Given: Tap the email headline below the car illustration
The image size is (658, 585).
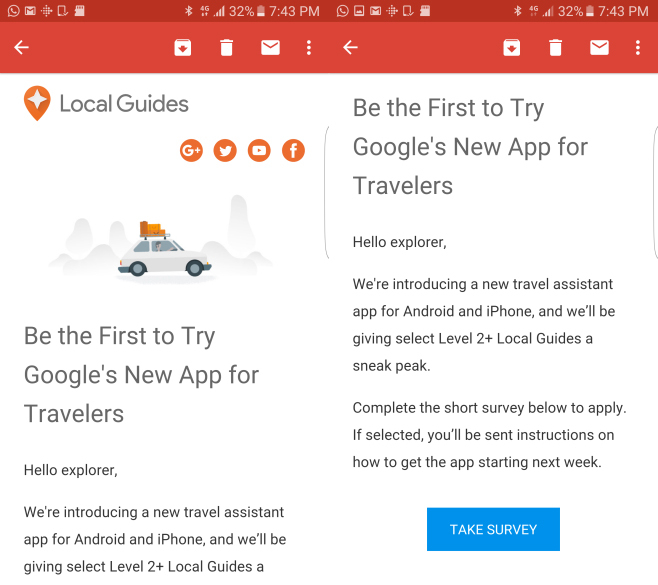Looking at the screenshot, I should [x=141, y=375].
